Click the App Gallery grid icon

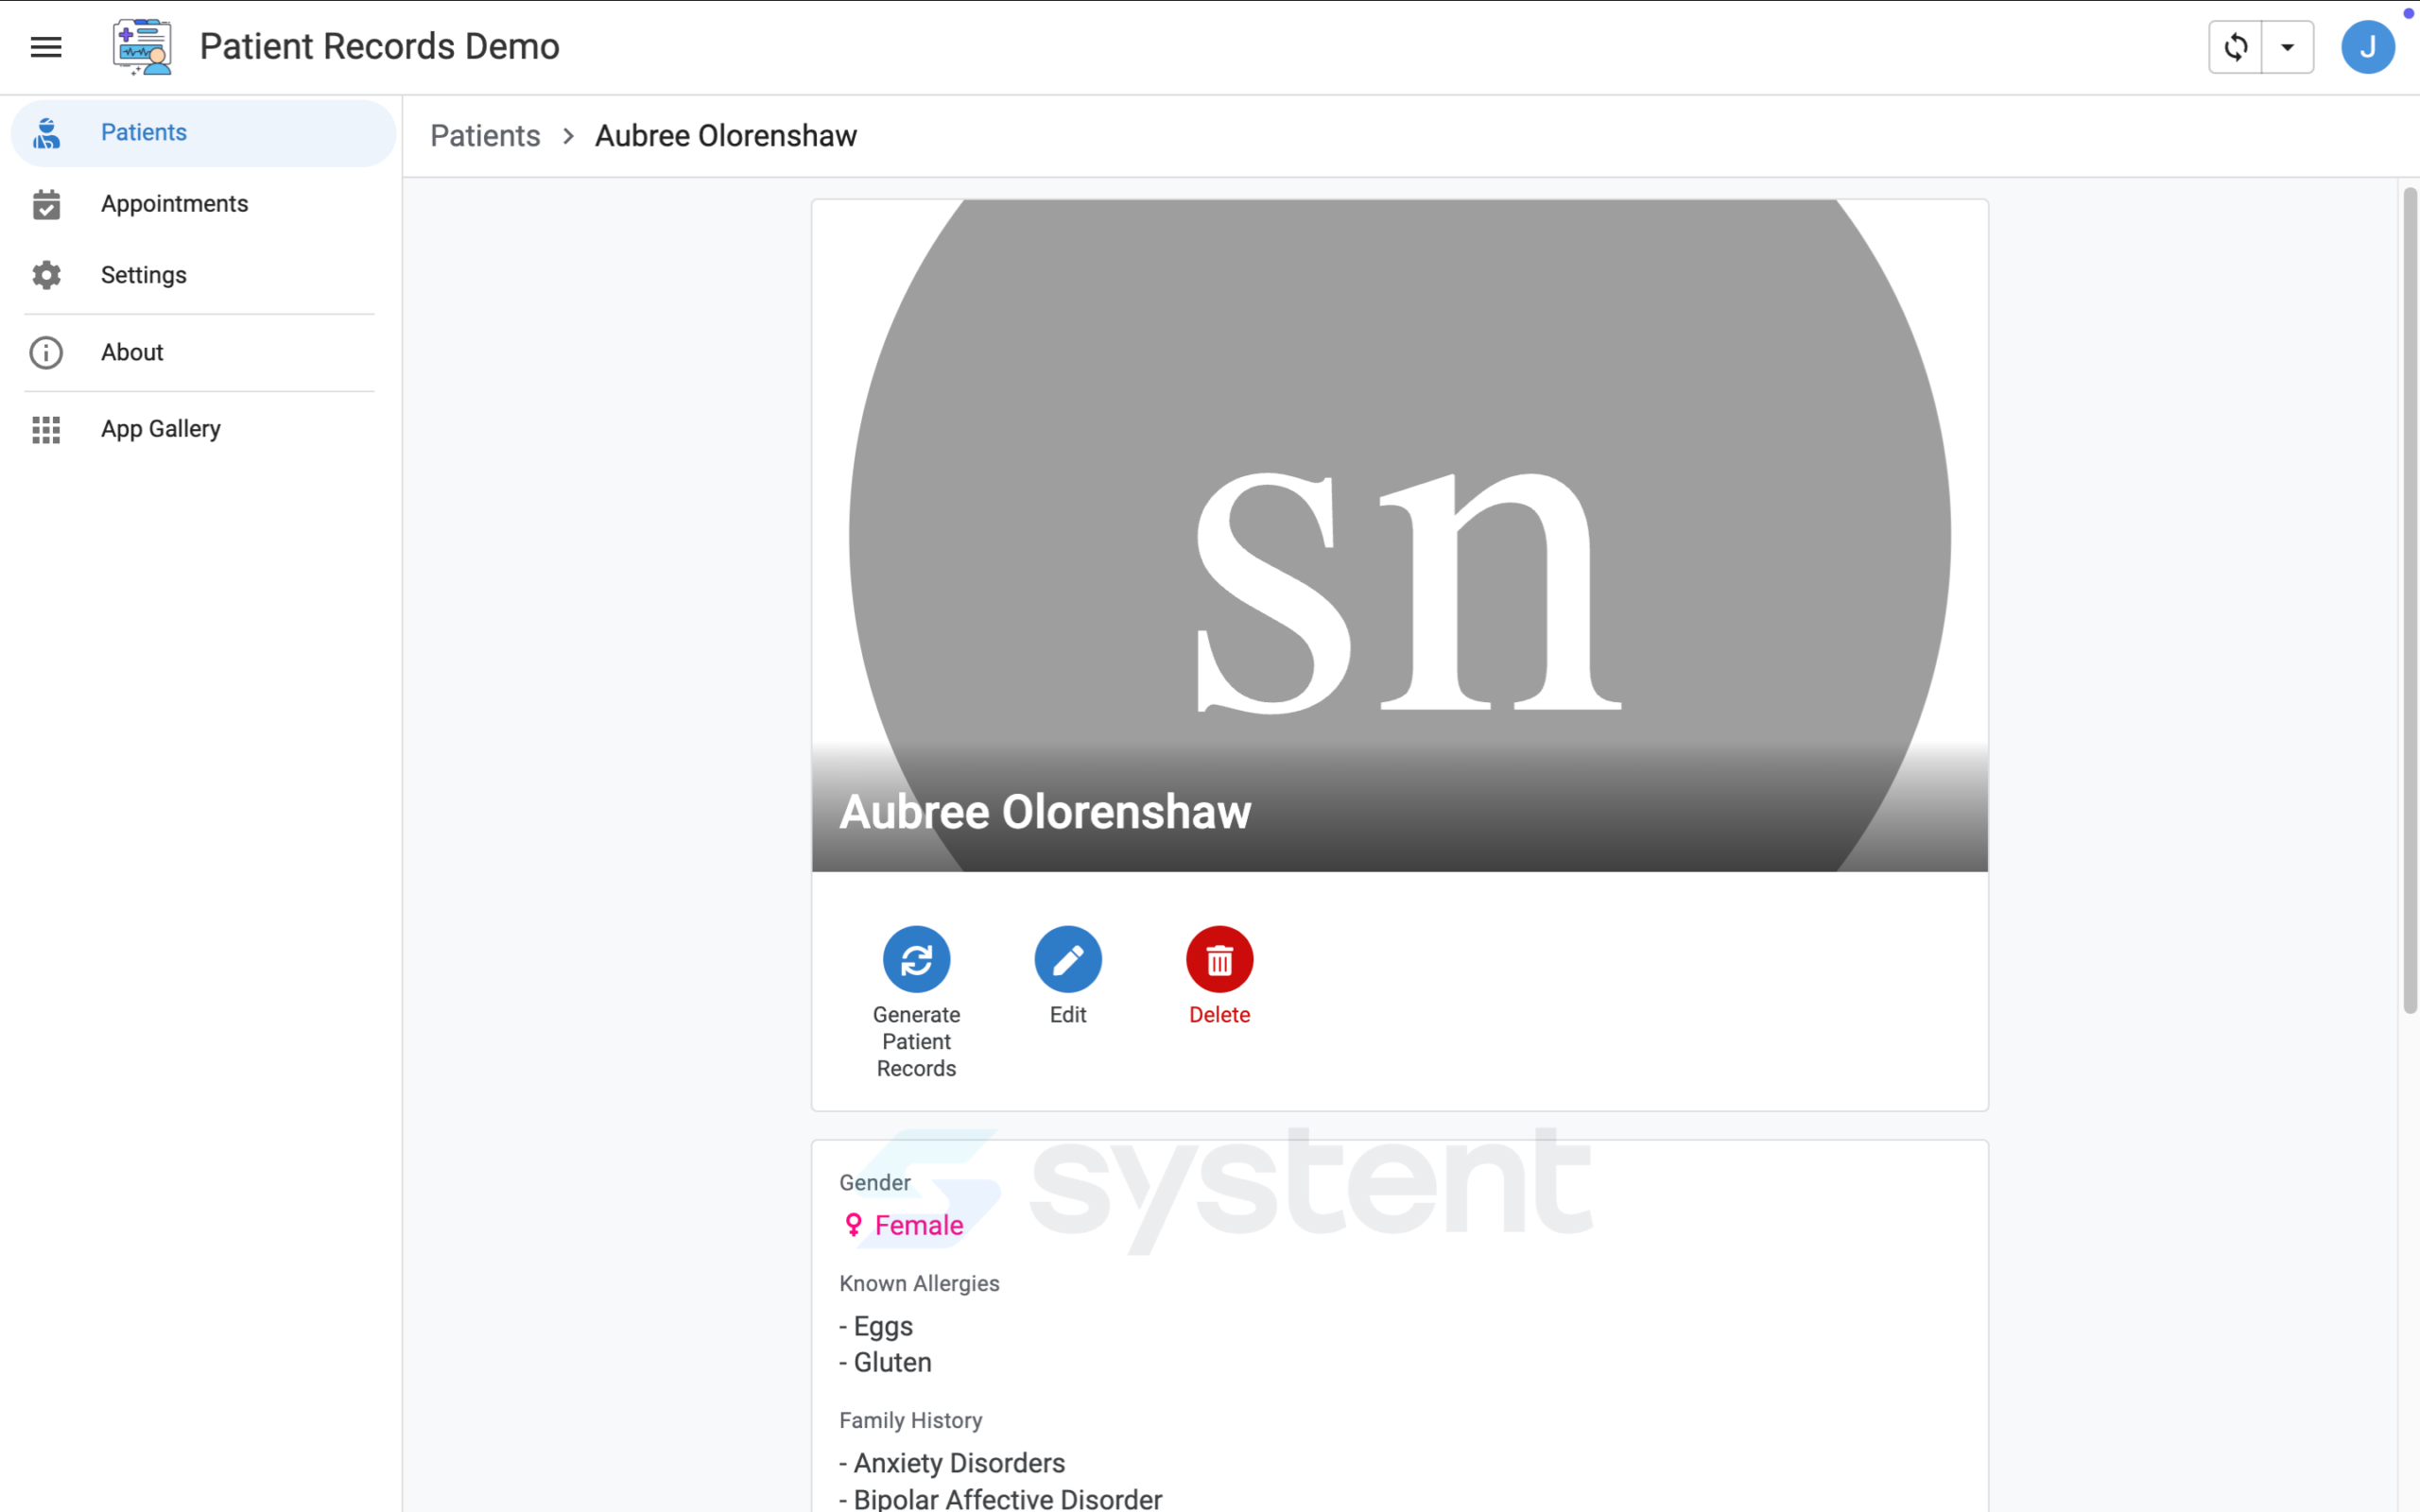[46, 429]
